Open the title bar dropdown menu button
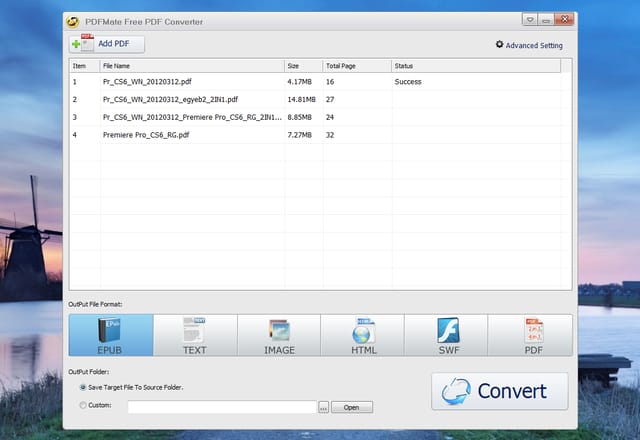Viewport: 640px width, 440px height. (529, 19)
